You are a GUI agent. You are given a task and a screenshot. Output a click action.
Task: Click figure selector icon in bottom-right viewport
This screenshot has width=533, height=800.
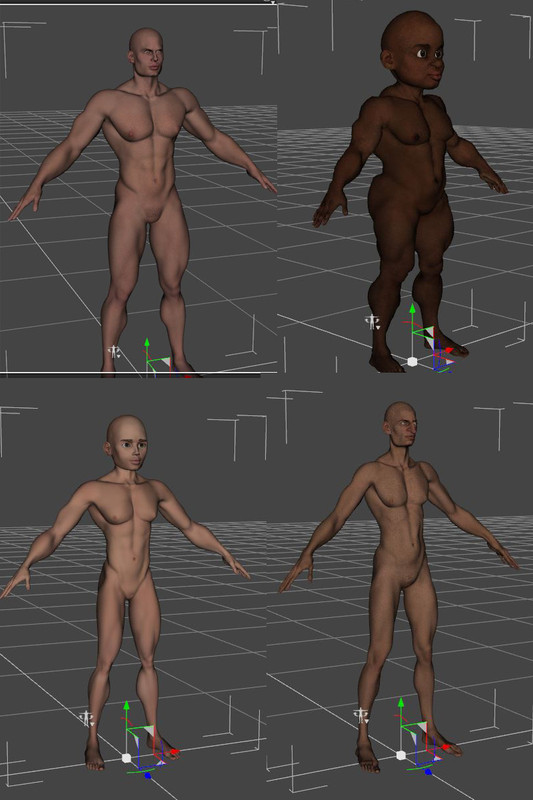[362, 715]
